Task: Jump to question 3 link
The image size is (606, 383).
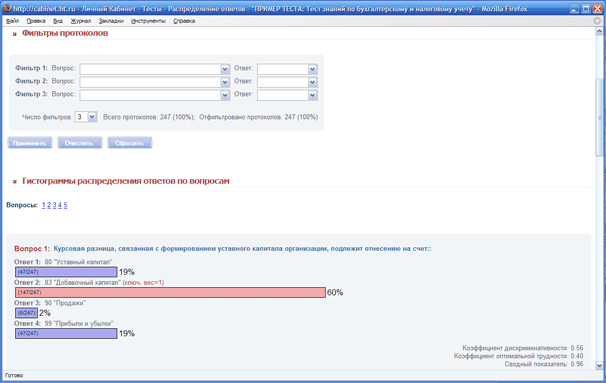Action: click(x=54, y=205)
